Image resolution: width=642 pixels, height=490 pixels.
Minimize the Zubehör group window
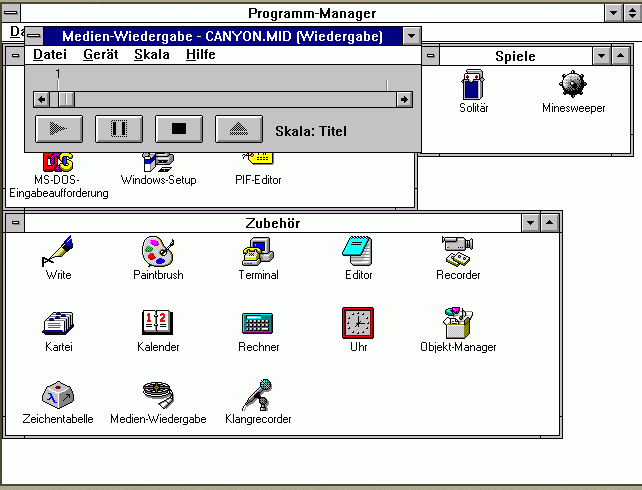(x=531, y=223)
